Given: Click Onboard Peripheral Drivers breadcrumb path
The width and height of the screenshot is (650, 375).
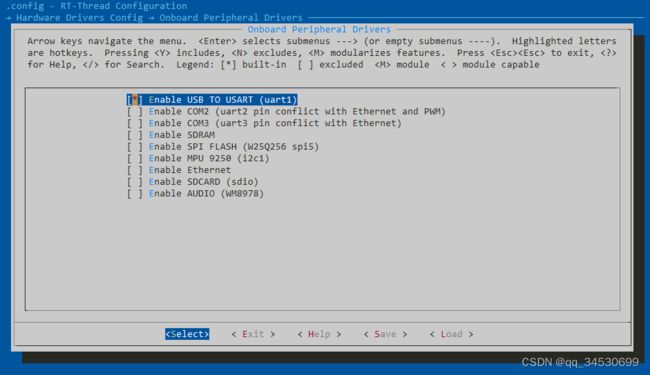Looking at the screenshot, I should point(231,18).
